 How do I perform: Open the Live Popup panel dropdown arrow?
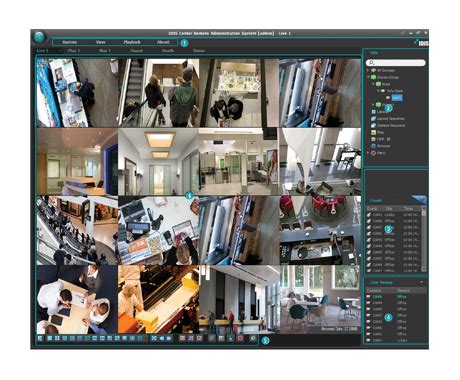point(422,282)
